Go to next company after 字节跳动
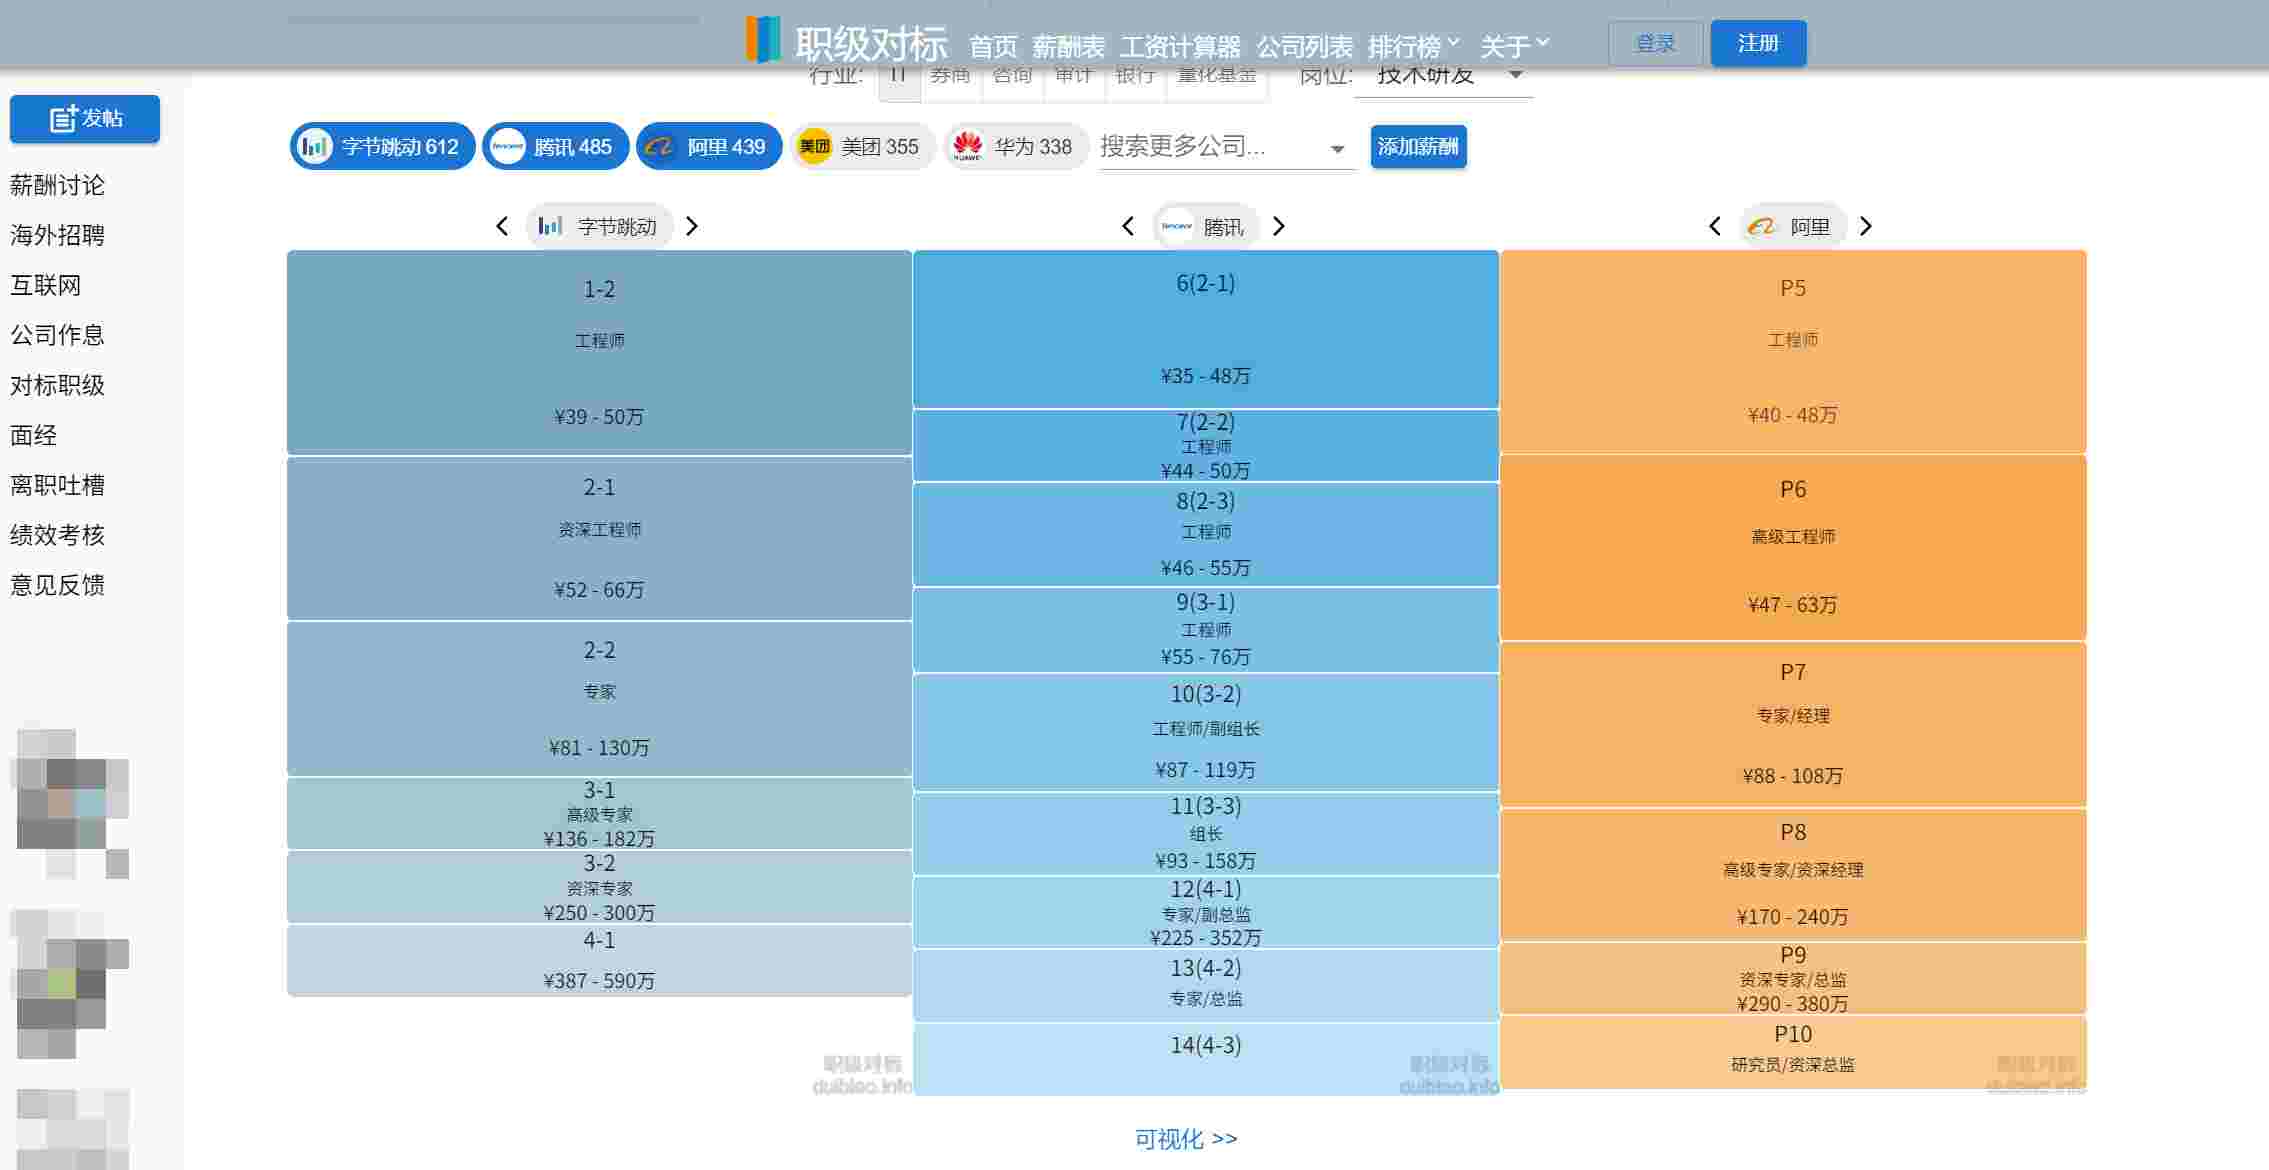Image resolution: width=2269 pixels, height=1170 pixels. coord(691,226)
